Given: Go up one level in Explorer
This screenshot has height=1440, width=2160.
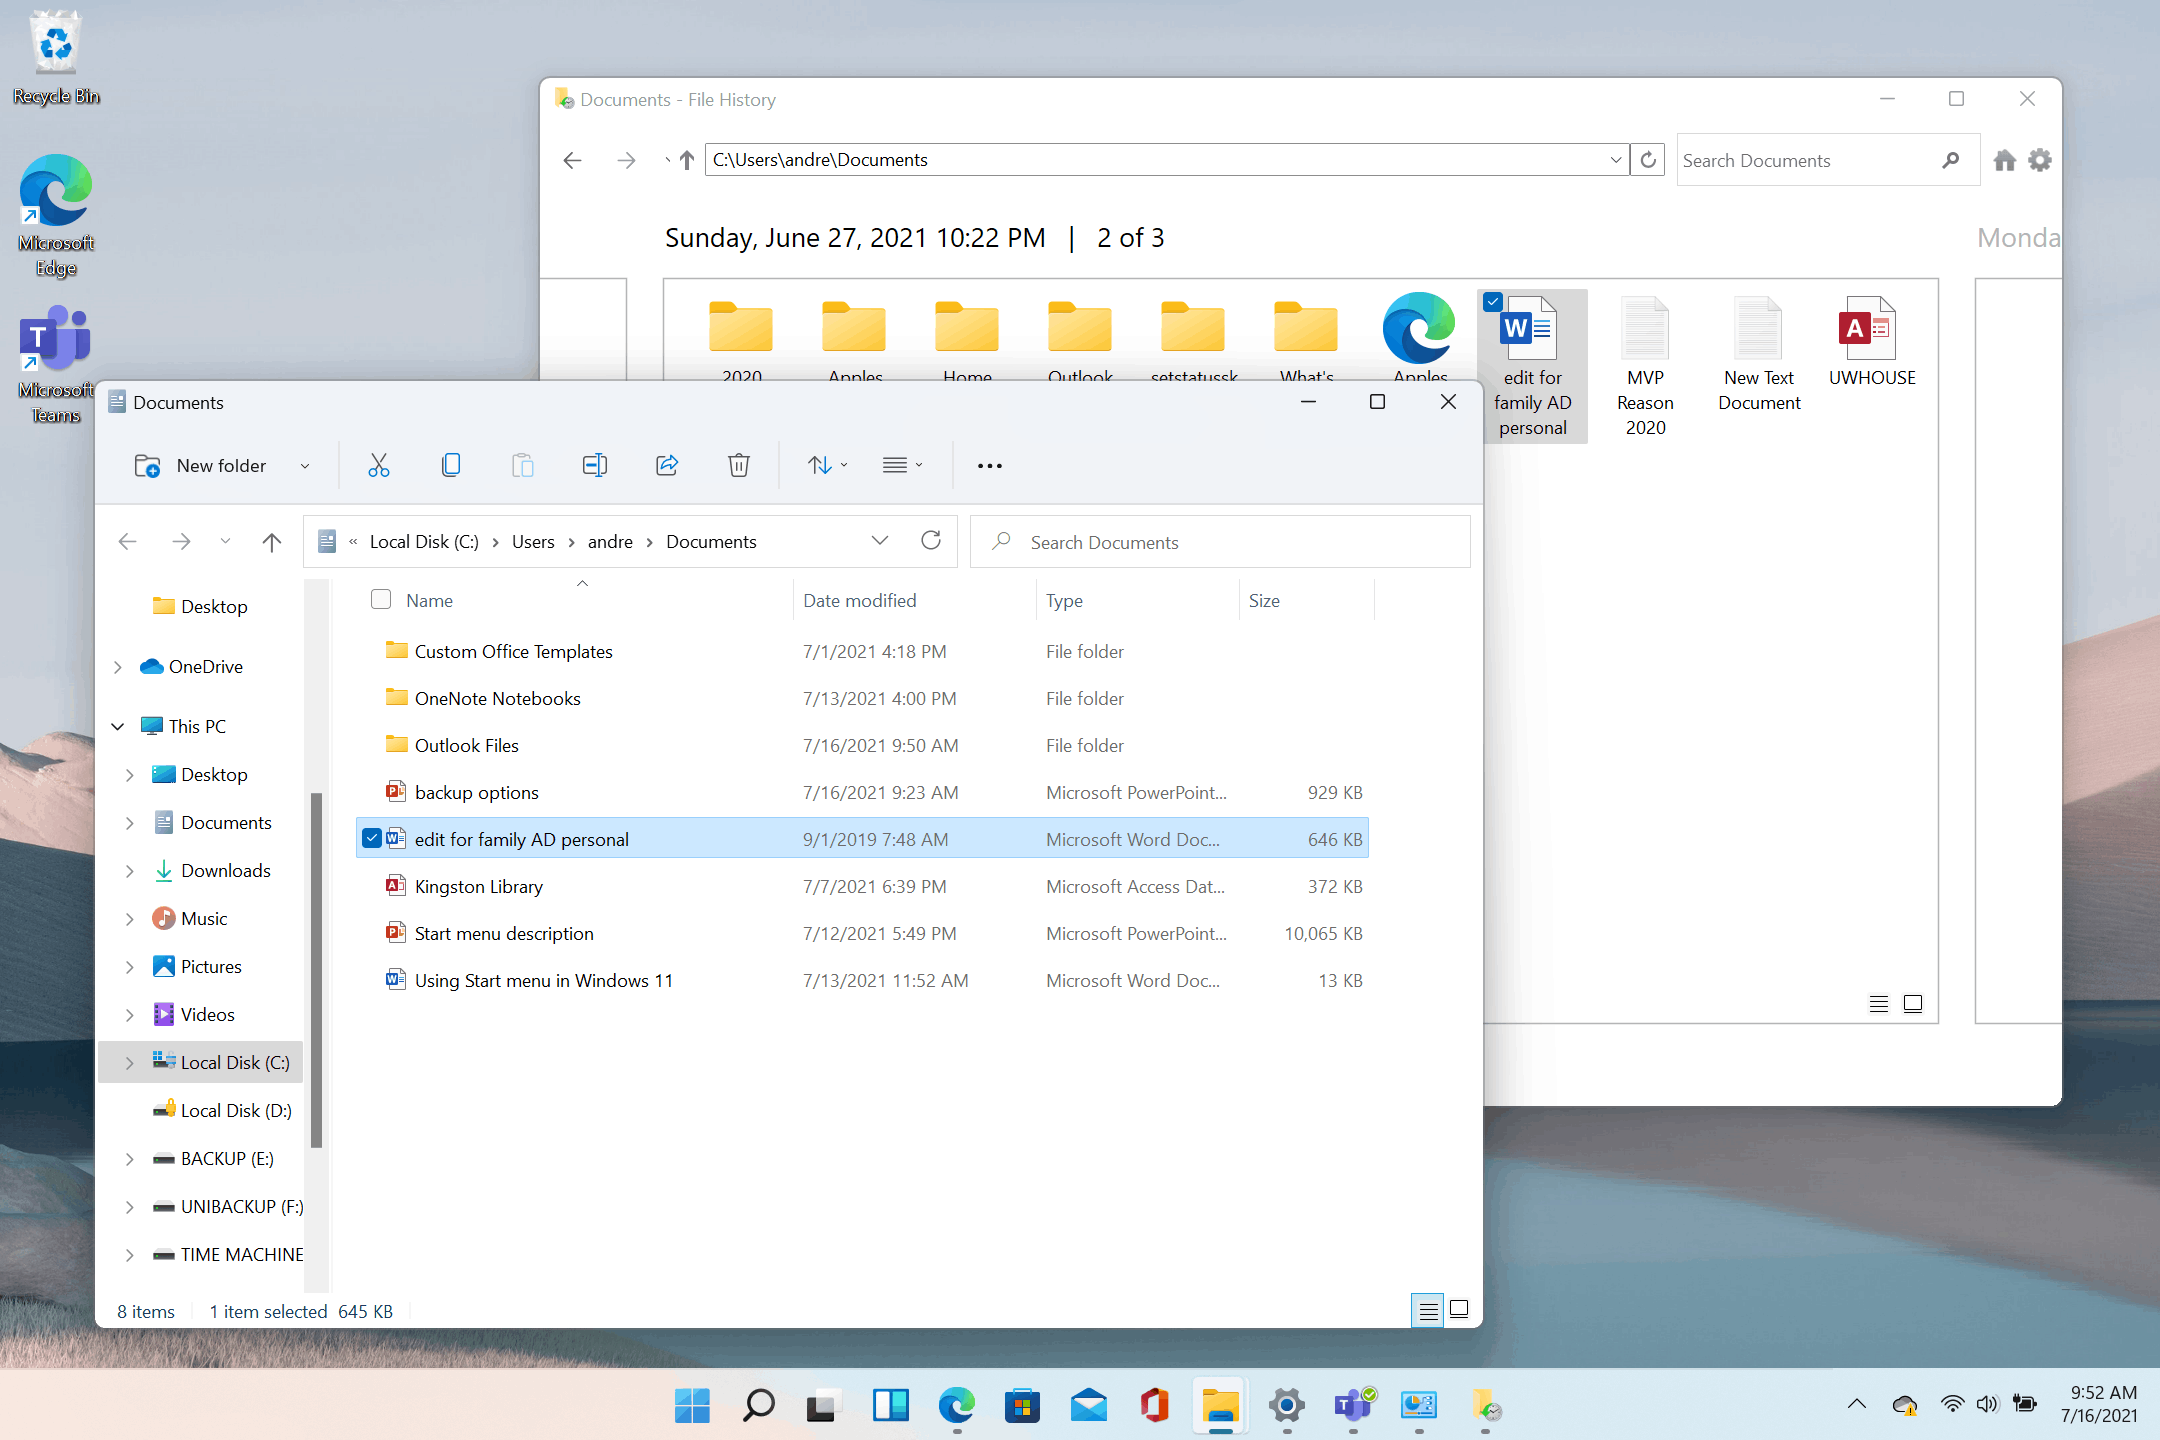Looking at the screenshot, I should 271,541.
